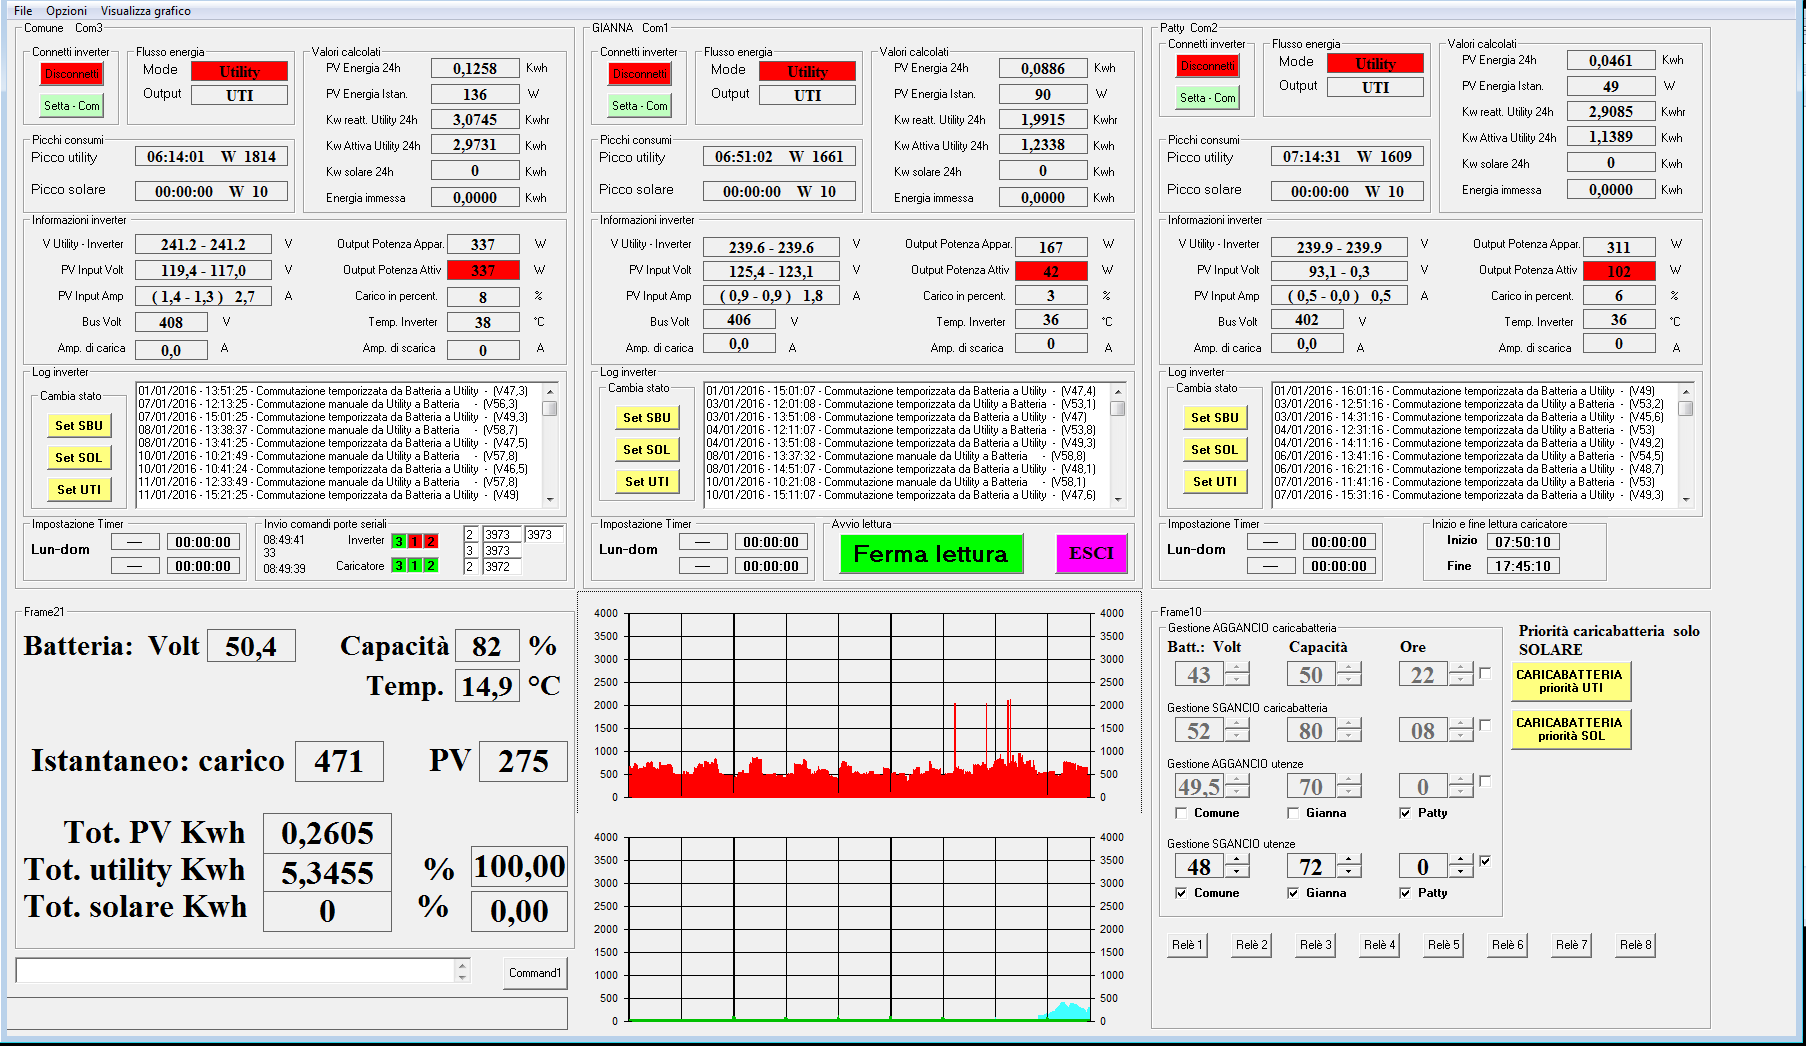Click the SGANCIO utenze Capacità field showing 72
Screen dimensions: 1806x1046
point(1312,866)
